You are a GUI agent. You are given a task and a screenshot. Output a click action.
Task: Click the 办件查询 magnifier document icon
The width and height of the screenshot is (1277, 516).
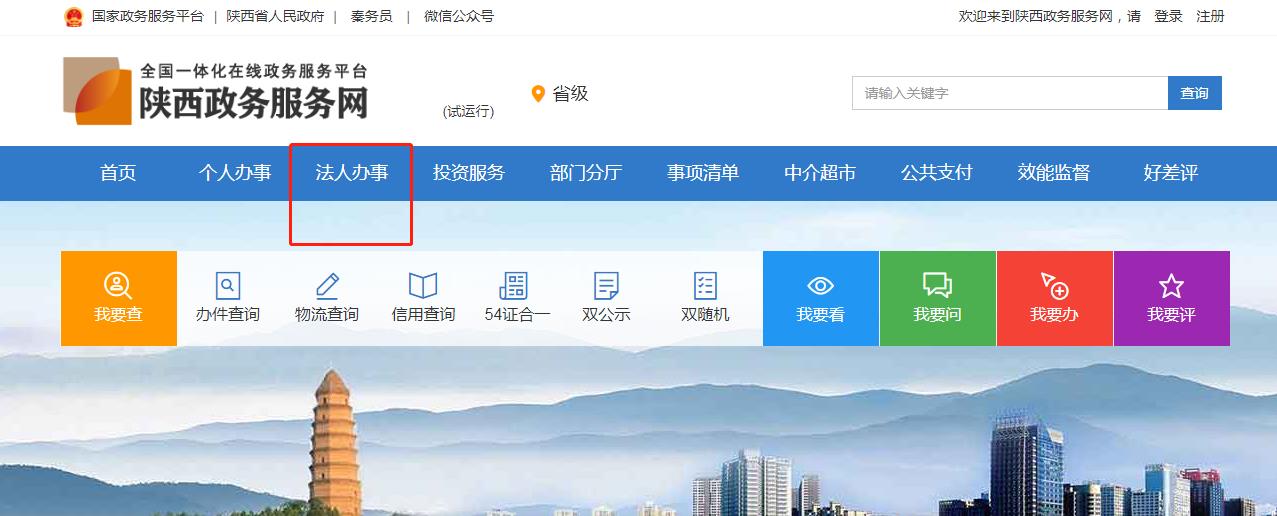[228, 286]
